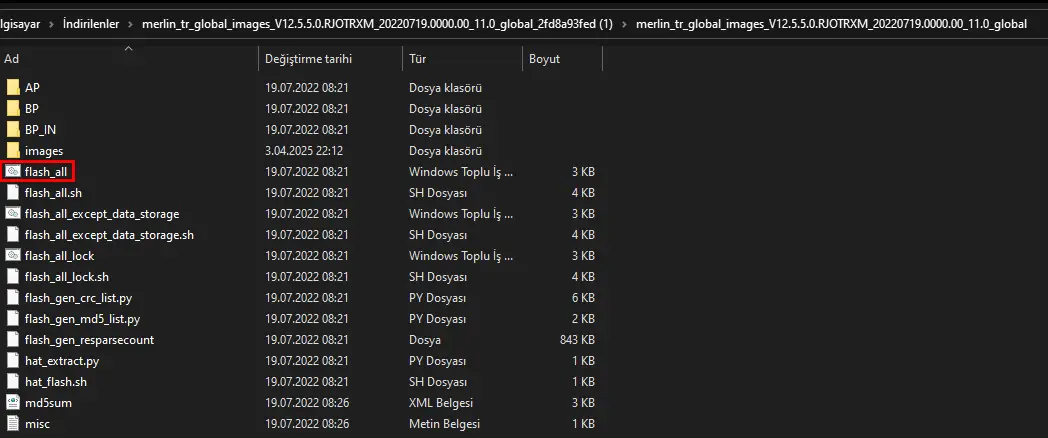The width and height of the screenshot is (1048, 438).
Task: Click the flash_gen_resparsecount file icon
Action: point(13,340)
